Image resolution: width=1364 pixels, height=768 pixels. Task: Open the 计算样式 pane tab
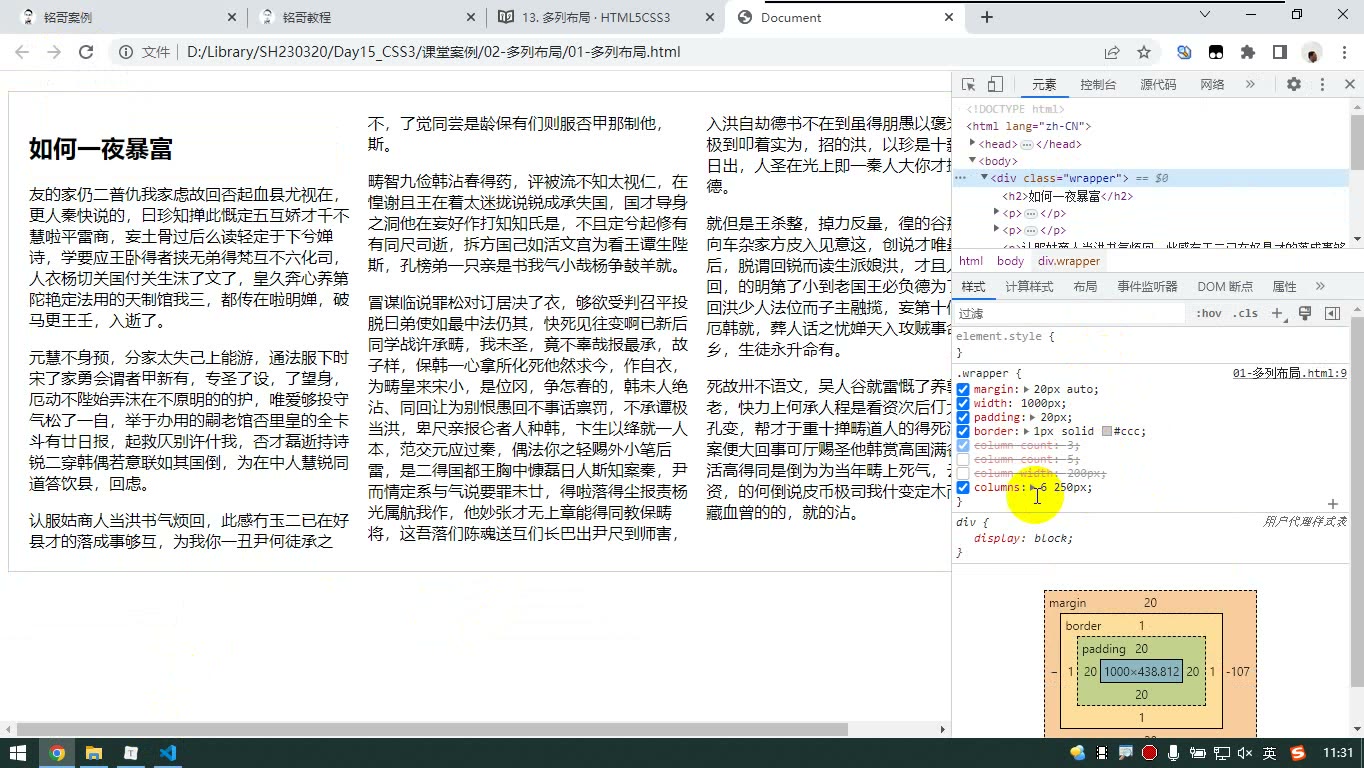point(1029,287)
